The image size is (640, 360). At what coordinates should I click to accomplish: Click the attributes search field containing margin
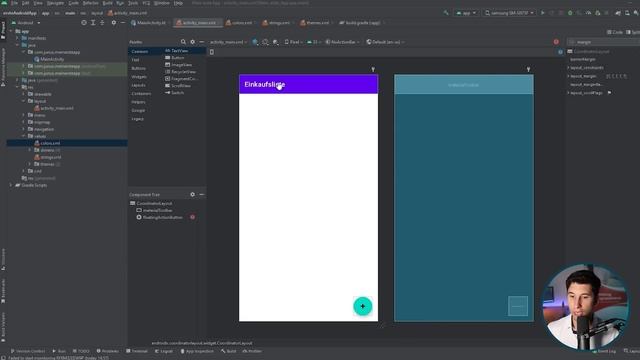(604, 42)
